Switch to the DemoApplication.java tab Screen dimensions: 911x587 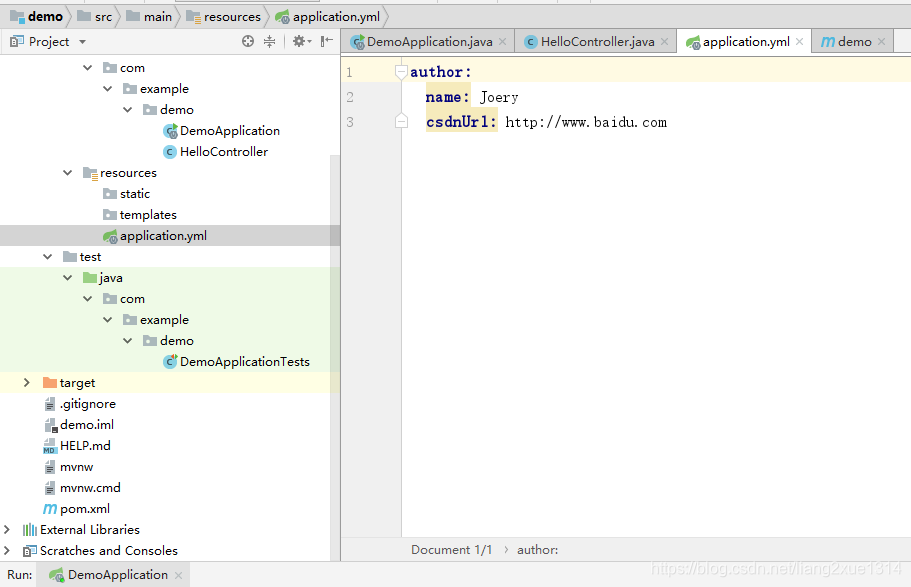coord(430,42)
